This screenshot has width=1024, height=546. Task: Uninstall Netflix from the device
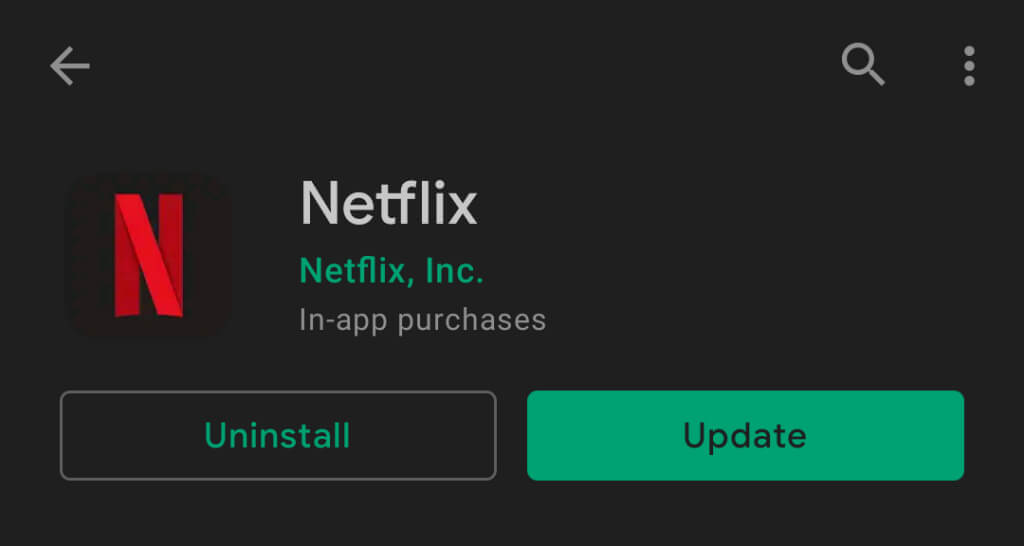278,435
